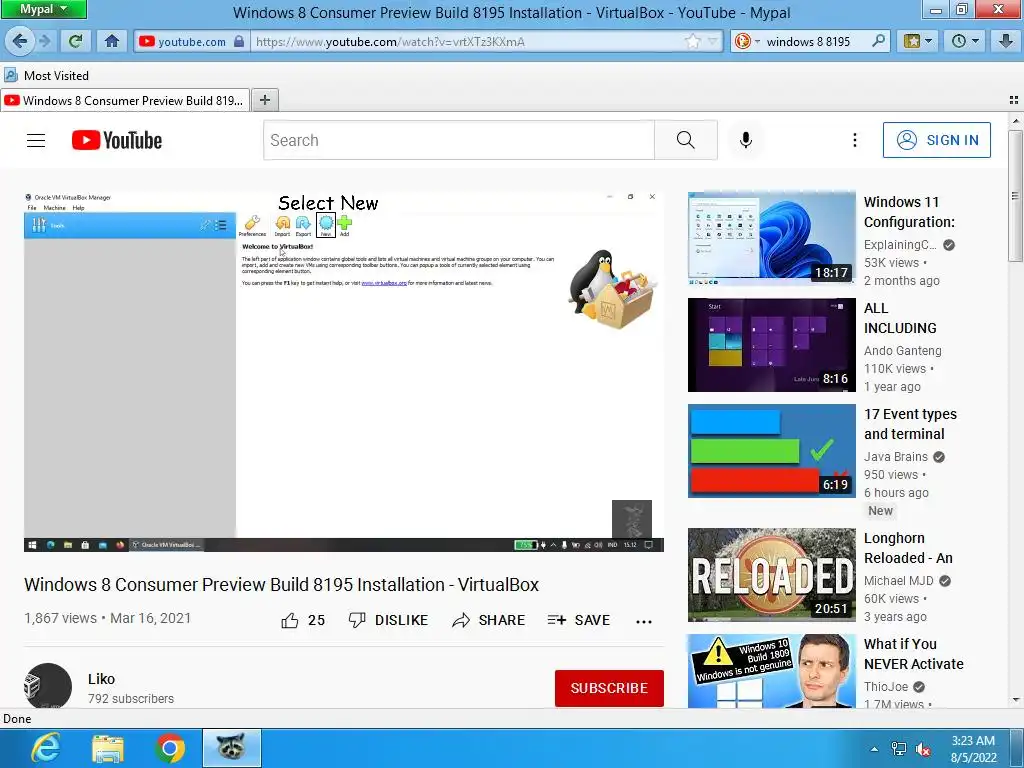Save the video to a playlist

click(579, 620)
